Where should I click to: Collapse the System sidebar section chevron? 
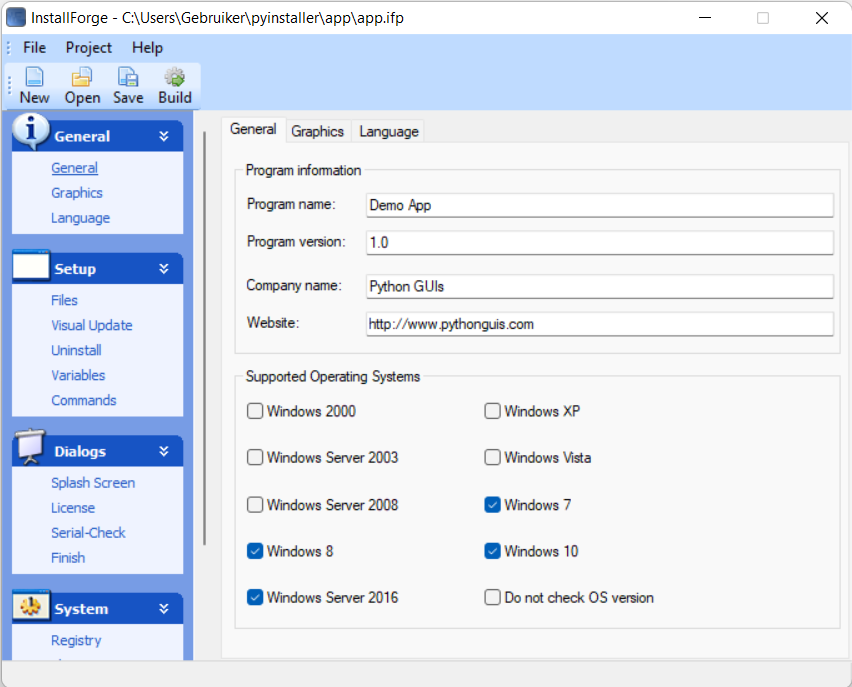[164, 609]
